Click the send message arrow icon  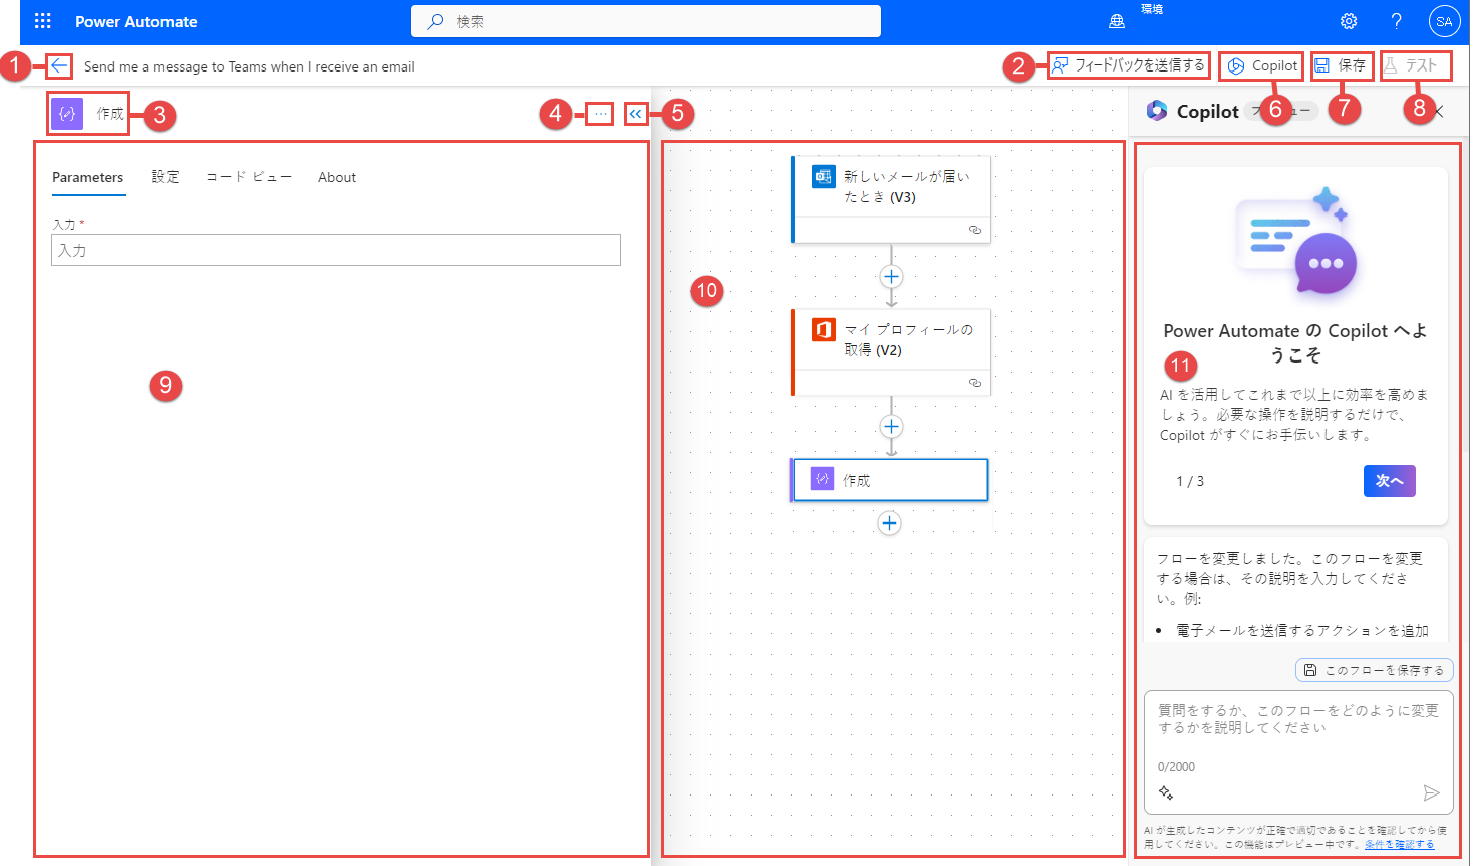click(1431, 793)
